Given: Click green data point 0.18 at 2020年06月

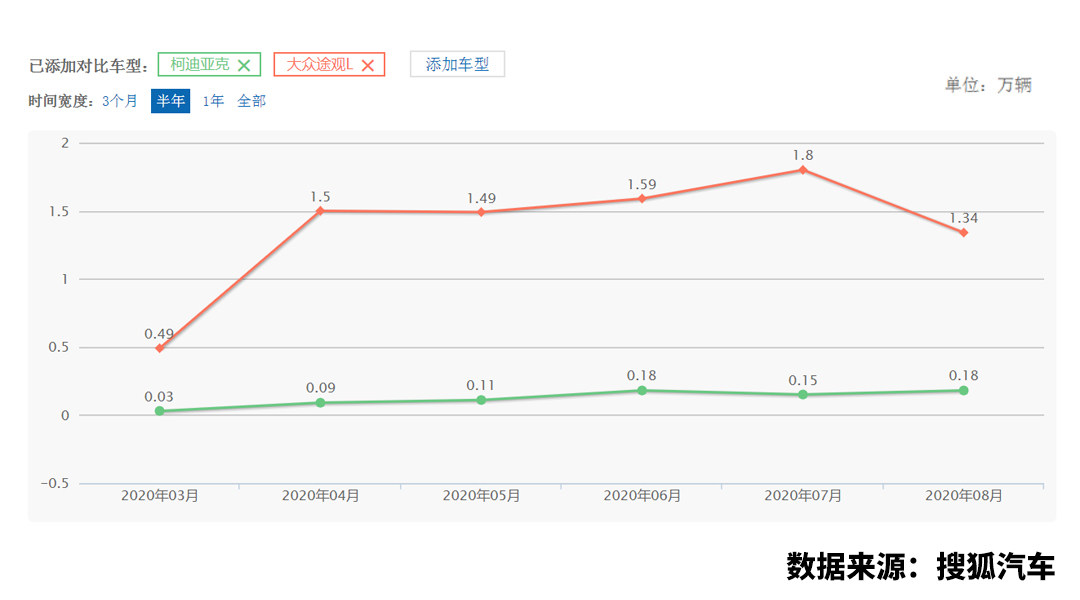Looking at the screenshot, I should [642, 390].
